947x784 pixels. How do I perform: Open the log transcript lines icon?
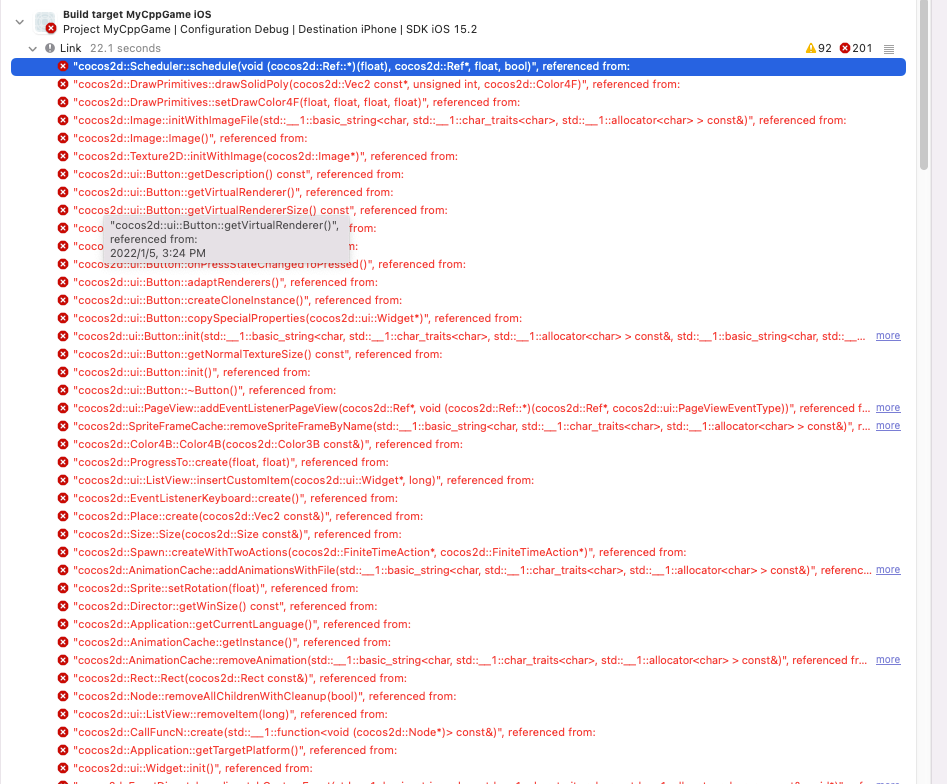tap(888, 49)
